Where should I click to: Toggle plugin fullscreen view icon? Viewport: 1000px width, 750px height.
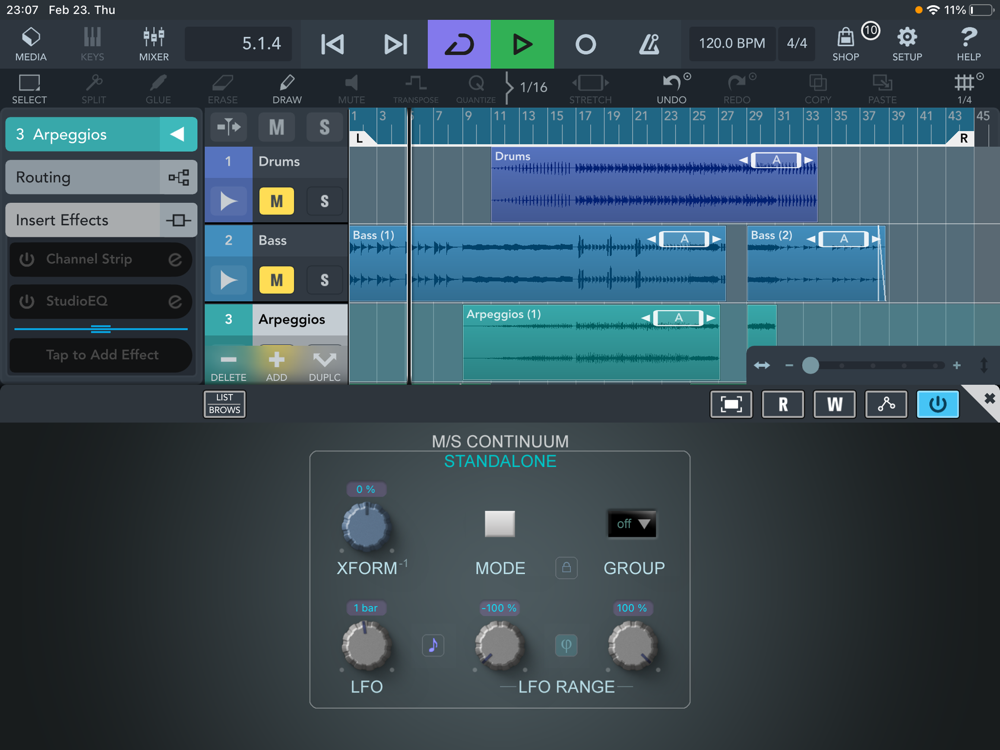point(731,404)
